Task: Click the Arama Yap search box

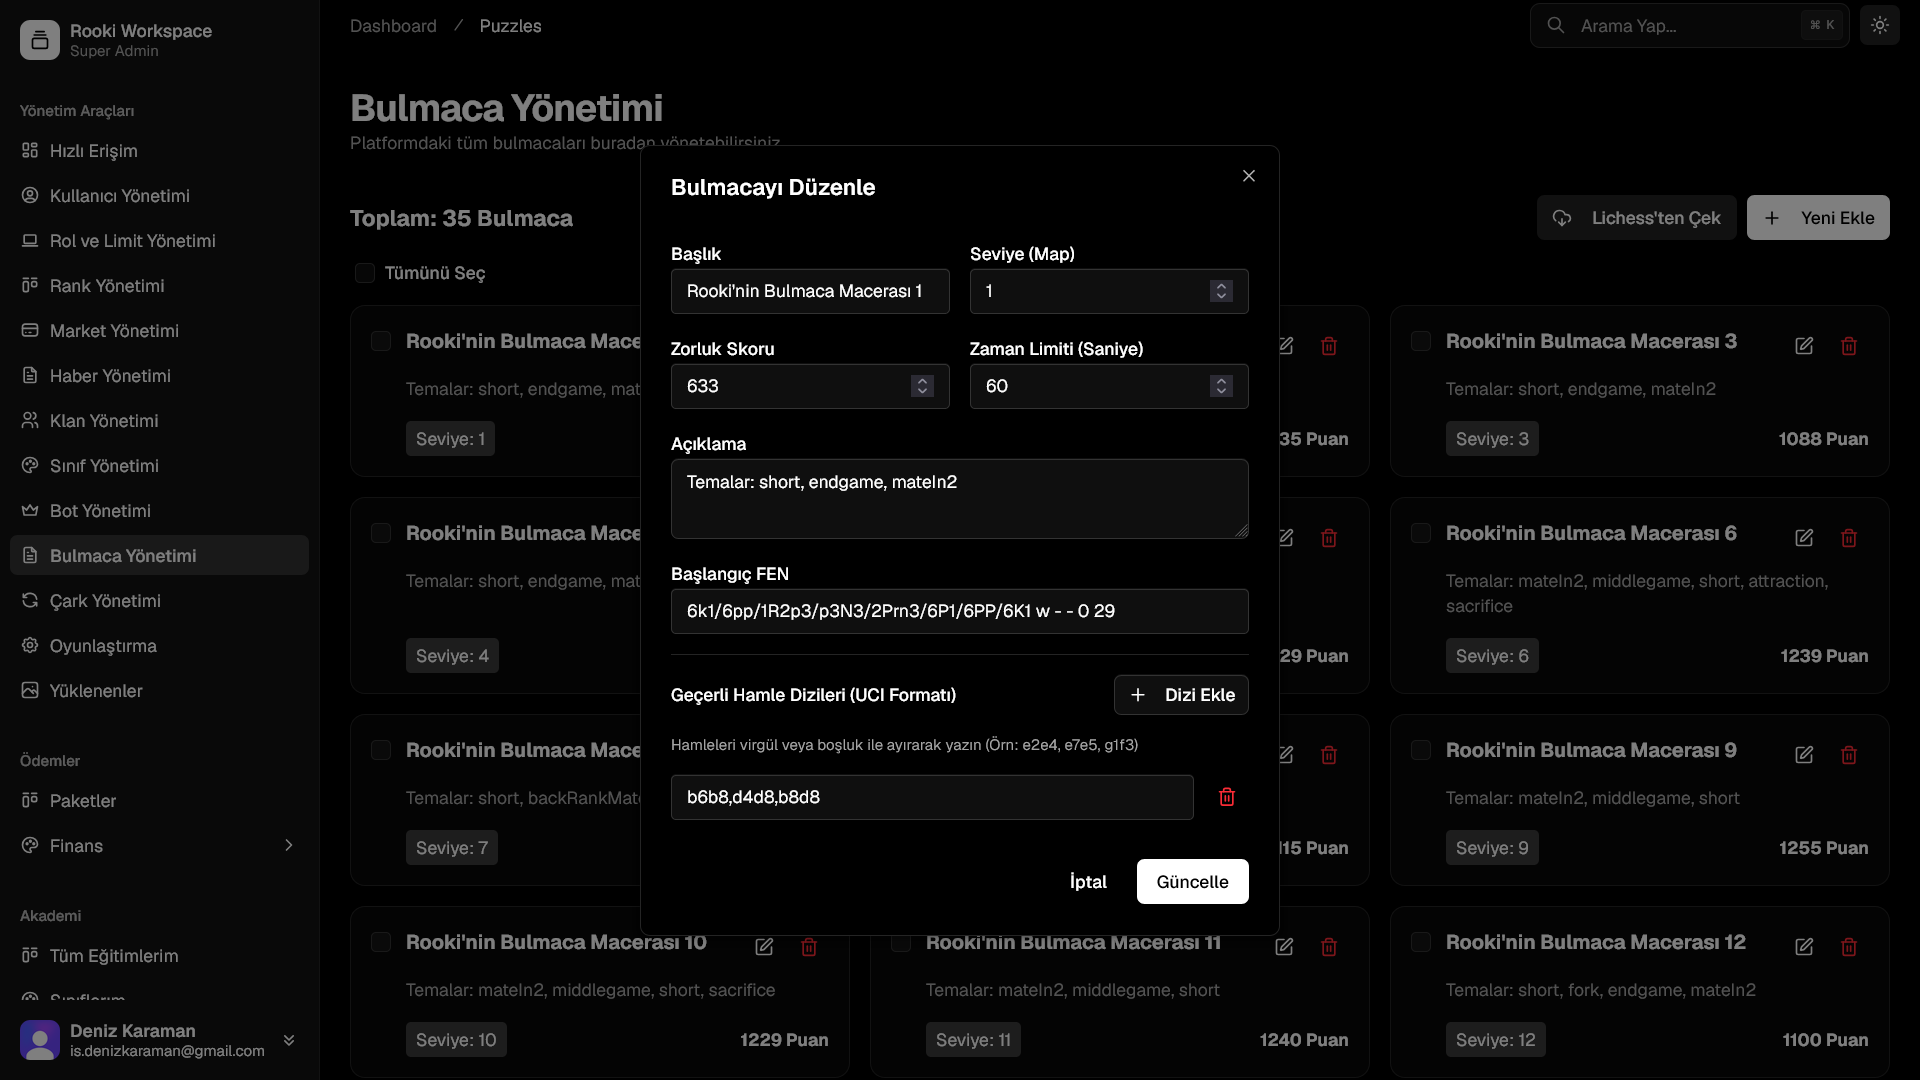Action: click(1690, 25)
